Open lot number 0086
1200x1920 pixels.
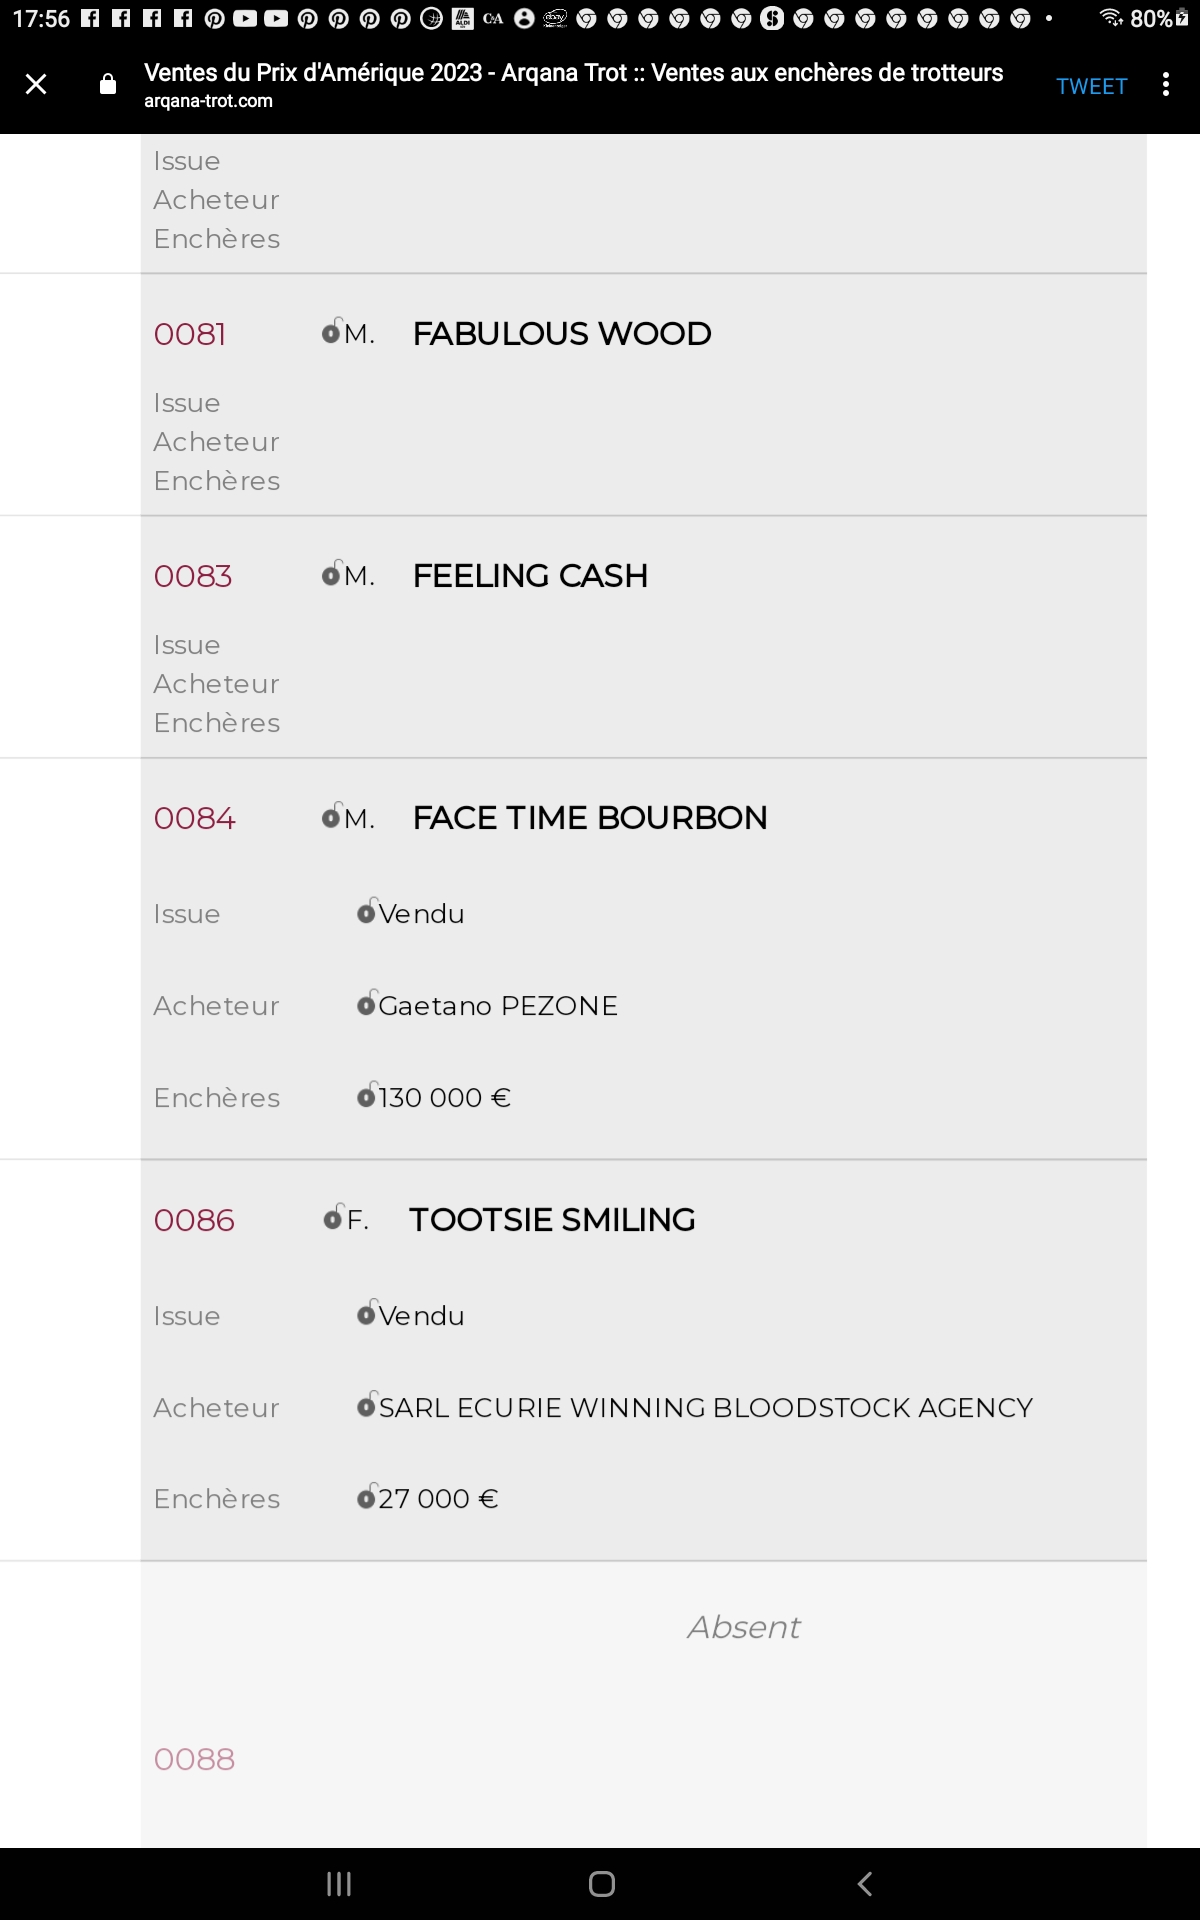pos(195,1220)
